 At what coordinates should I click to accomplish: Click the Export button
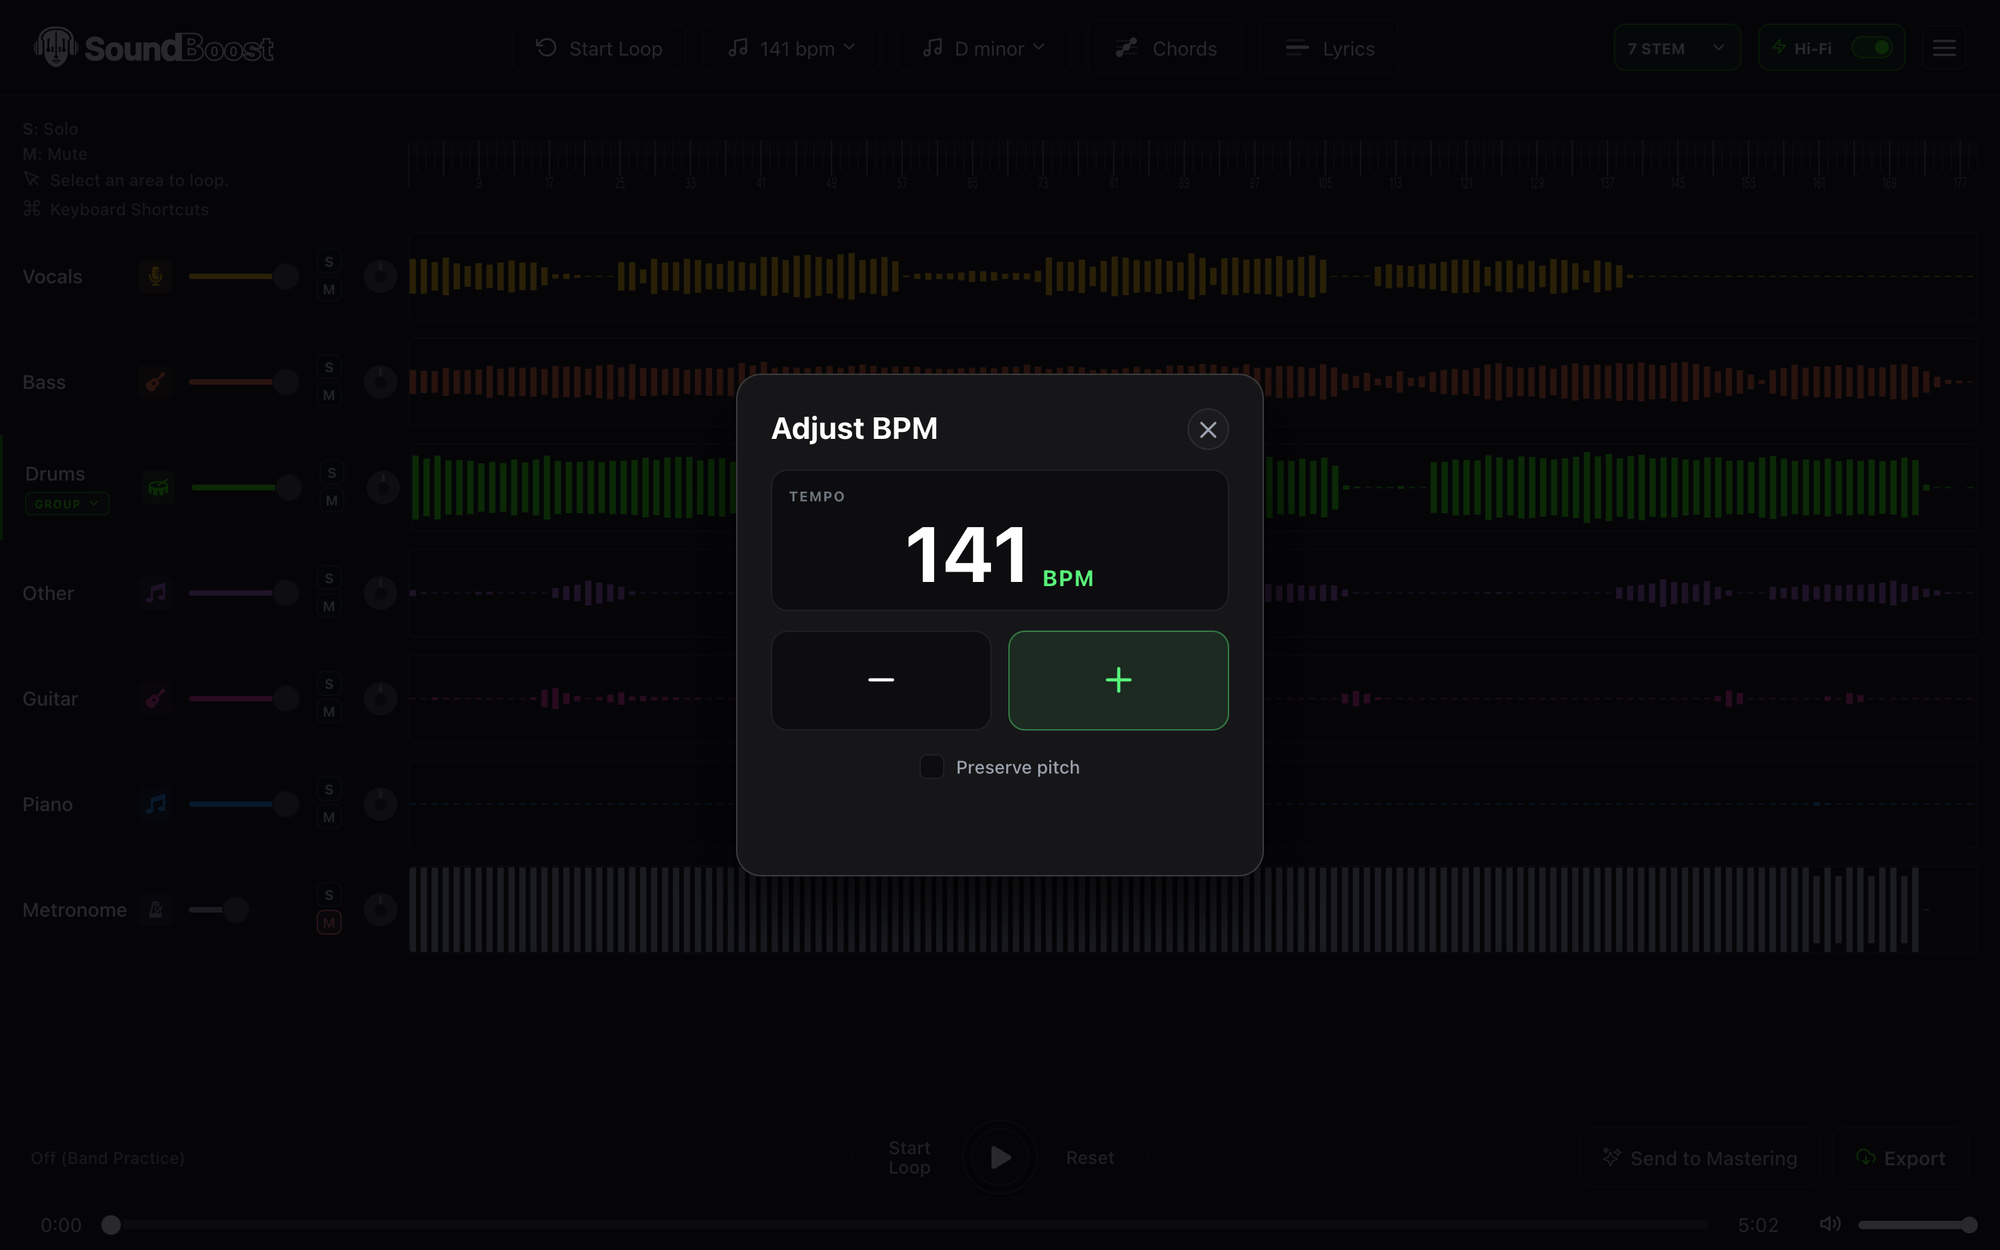pyautogui.click(x=1900, y=1158)
